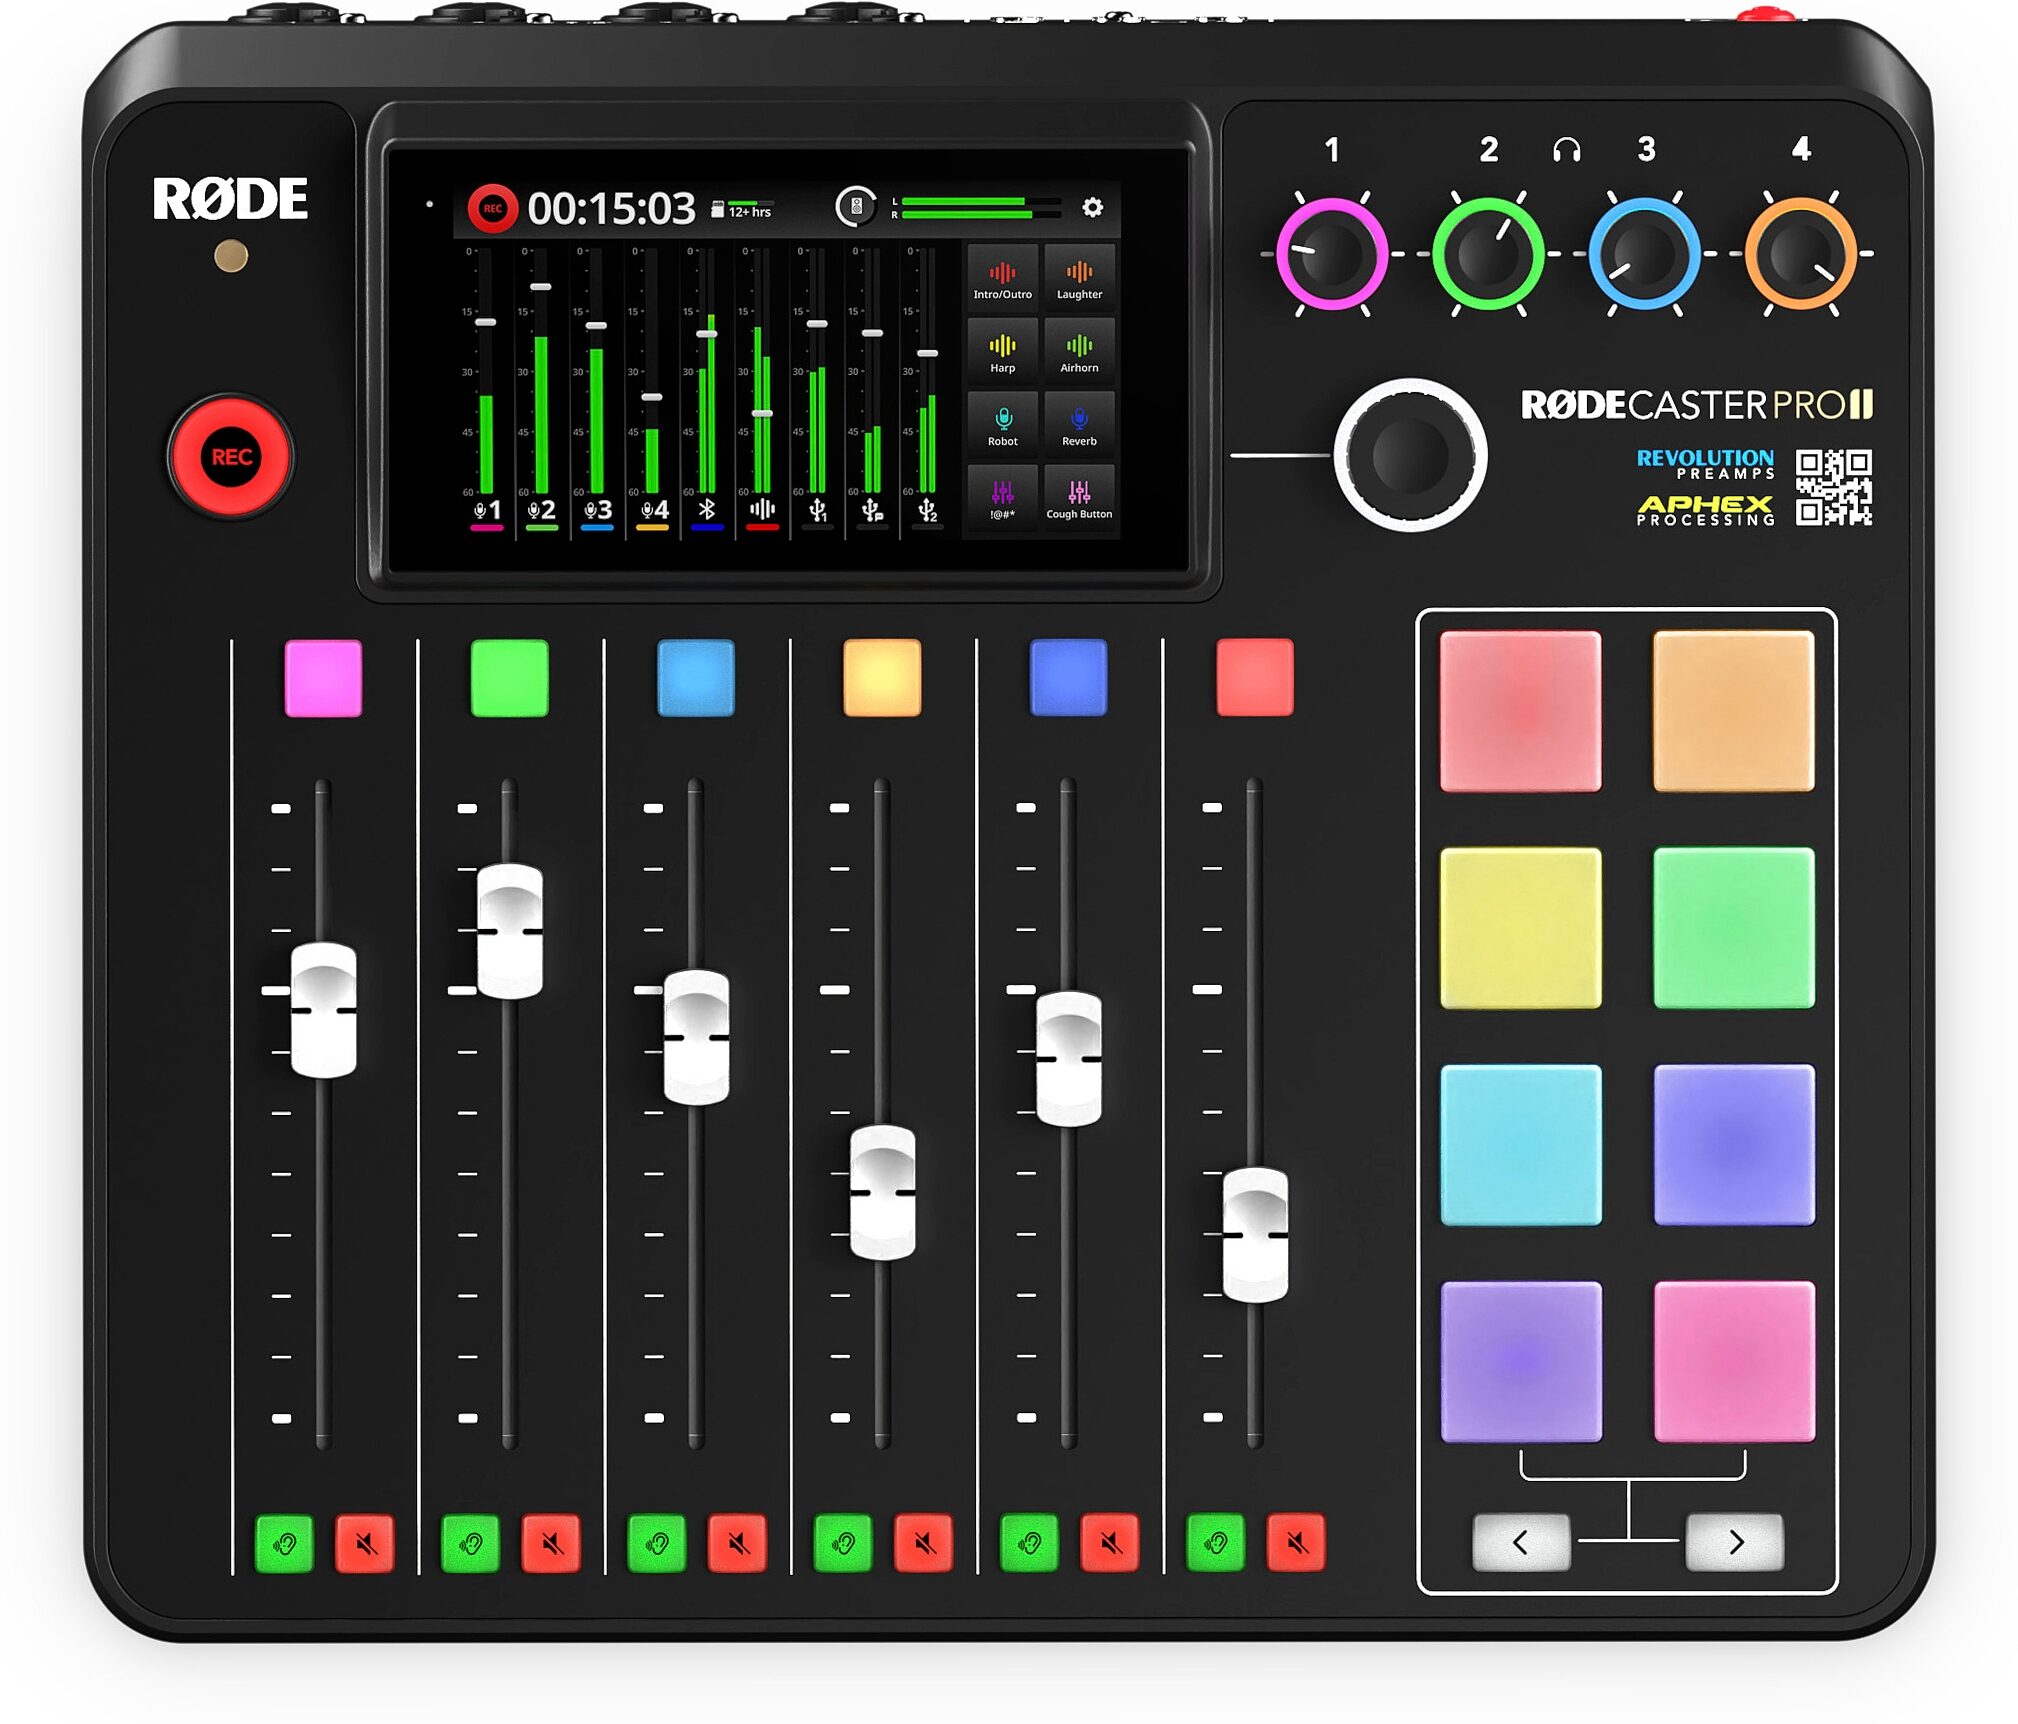Viewport: 2018px width, 1724px height.
Task: Hit the large green SMART pad
Action: pos(1734,928)
